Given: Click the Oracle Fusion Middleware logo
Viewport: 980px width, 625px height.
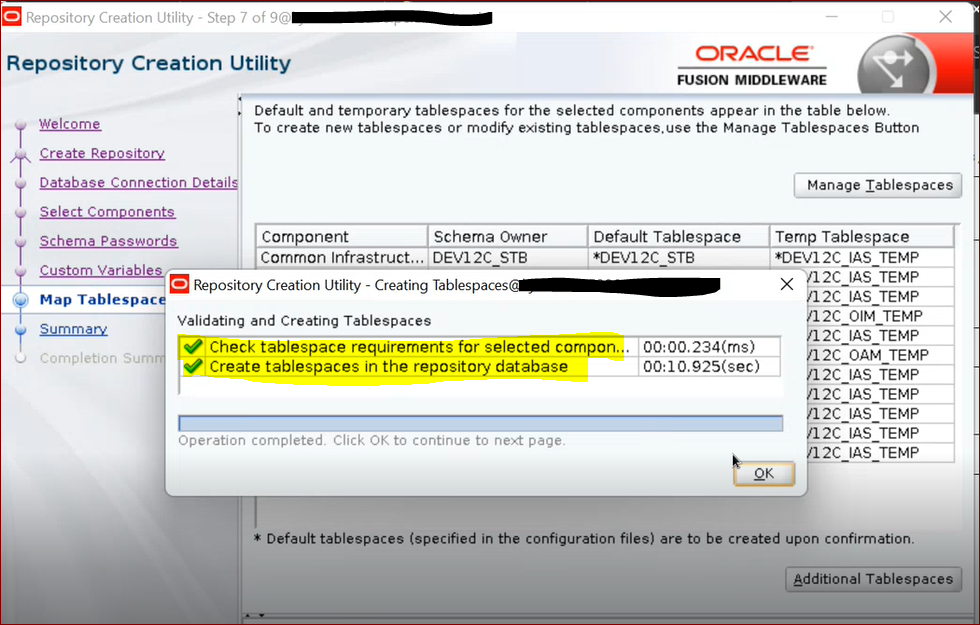Looking at the screenshot, I should 752,66.
